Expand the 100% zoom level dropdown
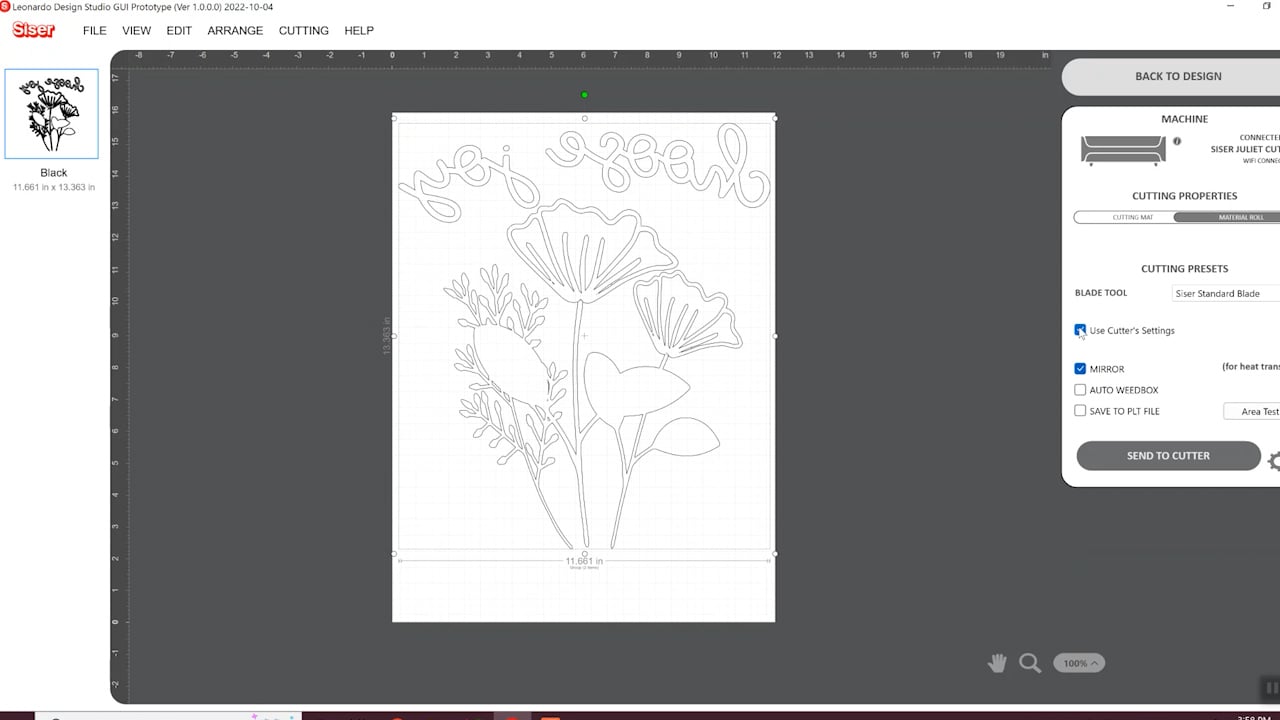 click(1079, 663)
